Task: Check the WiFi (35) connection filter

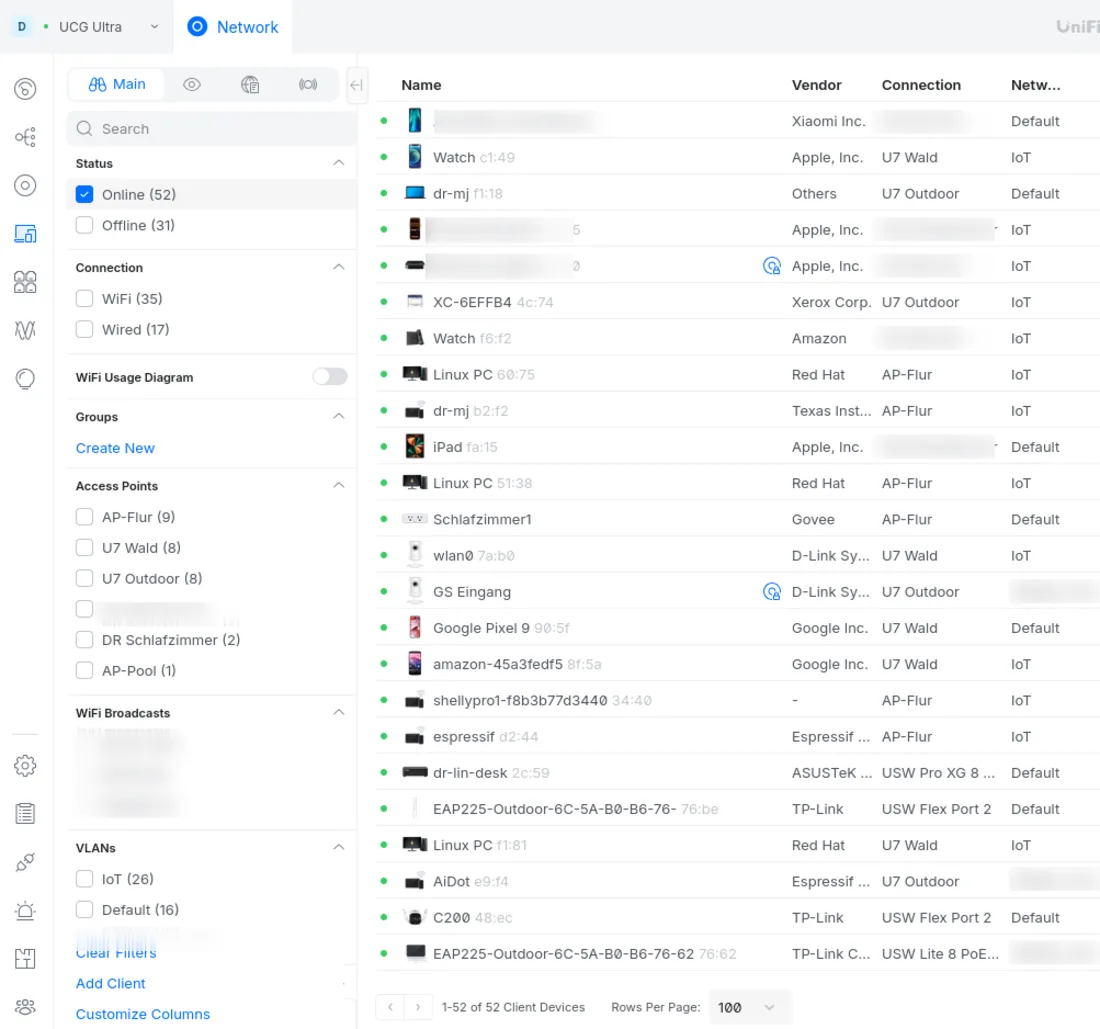Action: tap(84, 299)
